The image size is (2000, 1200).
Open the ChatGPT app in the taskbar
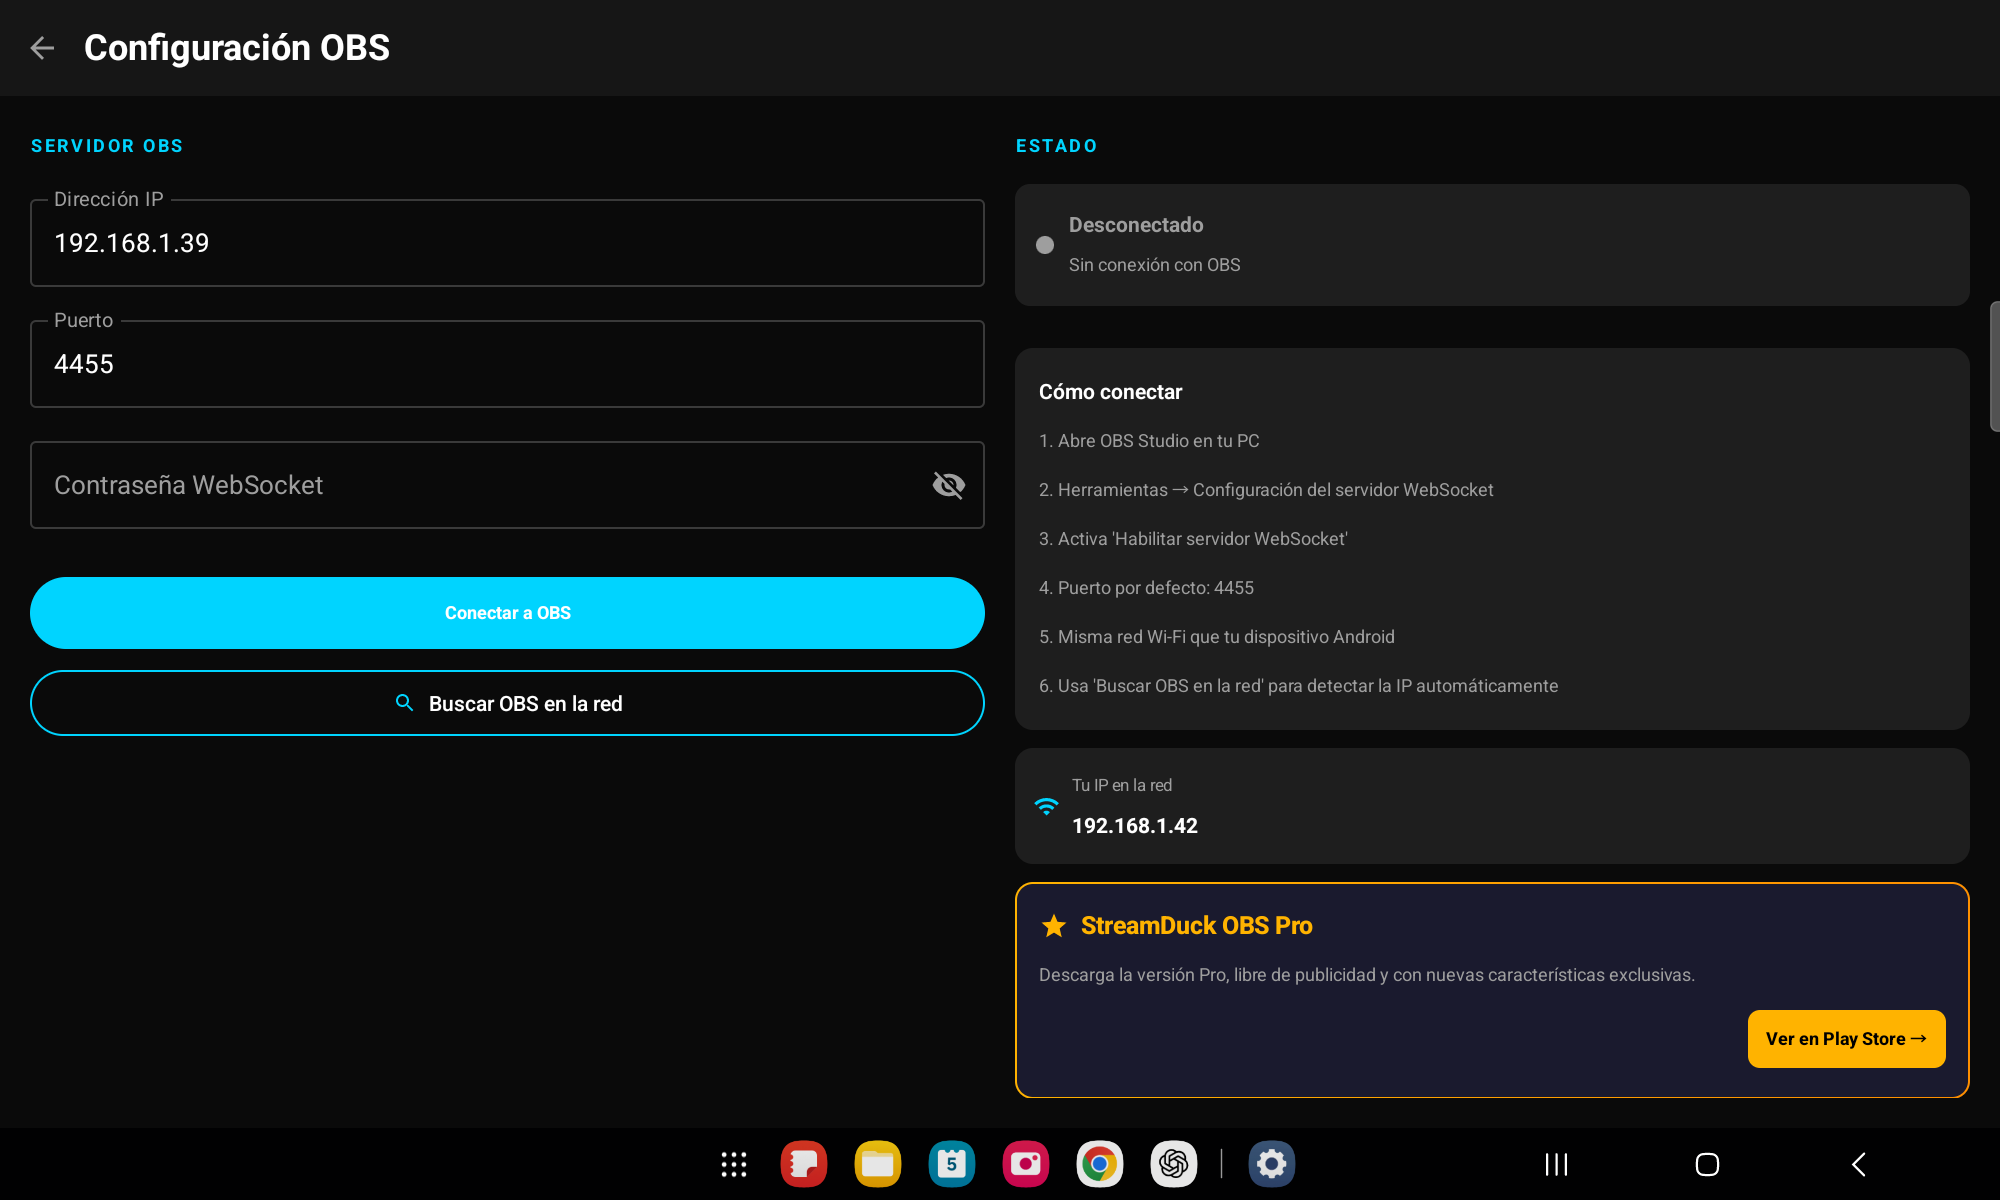pyautogui.click(x=1173, y=1164)
